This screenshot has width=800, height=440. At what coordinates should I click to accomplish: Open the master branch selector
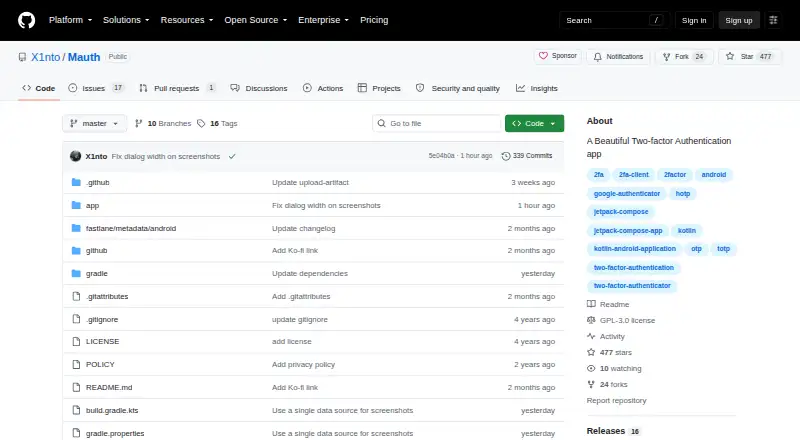coord(94,124)
